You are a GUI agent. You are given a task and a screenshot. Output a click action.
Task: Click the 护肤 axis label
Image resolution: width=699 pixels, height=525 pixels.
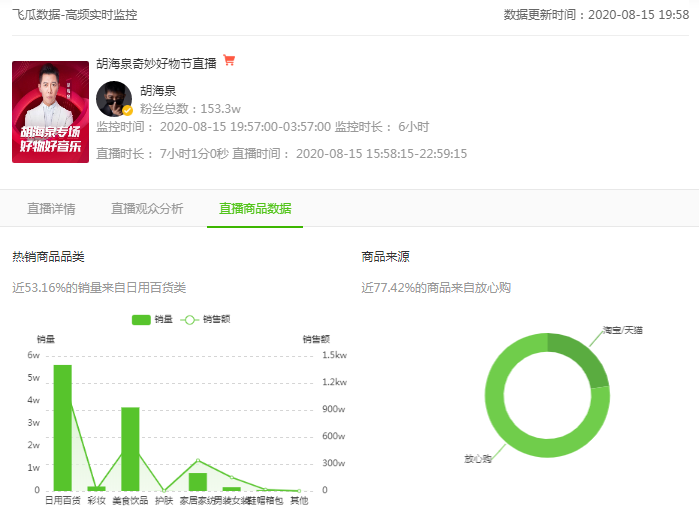(164, 500)
